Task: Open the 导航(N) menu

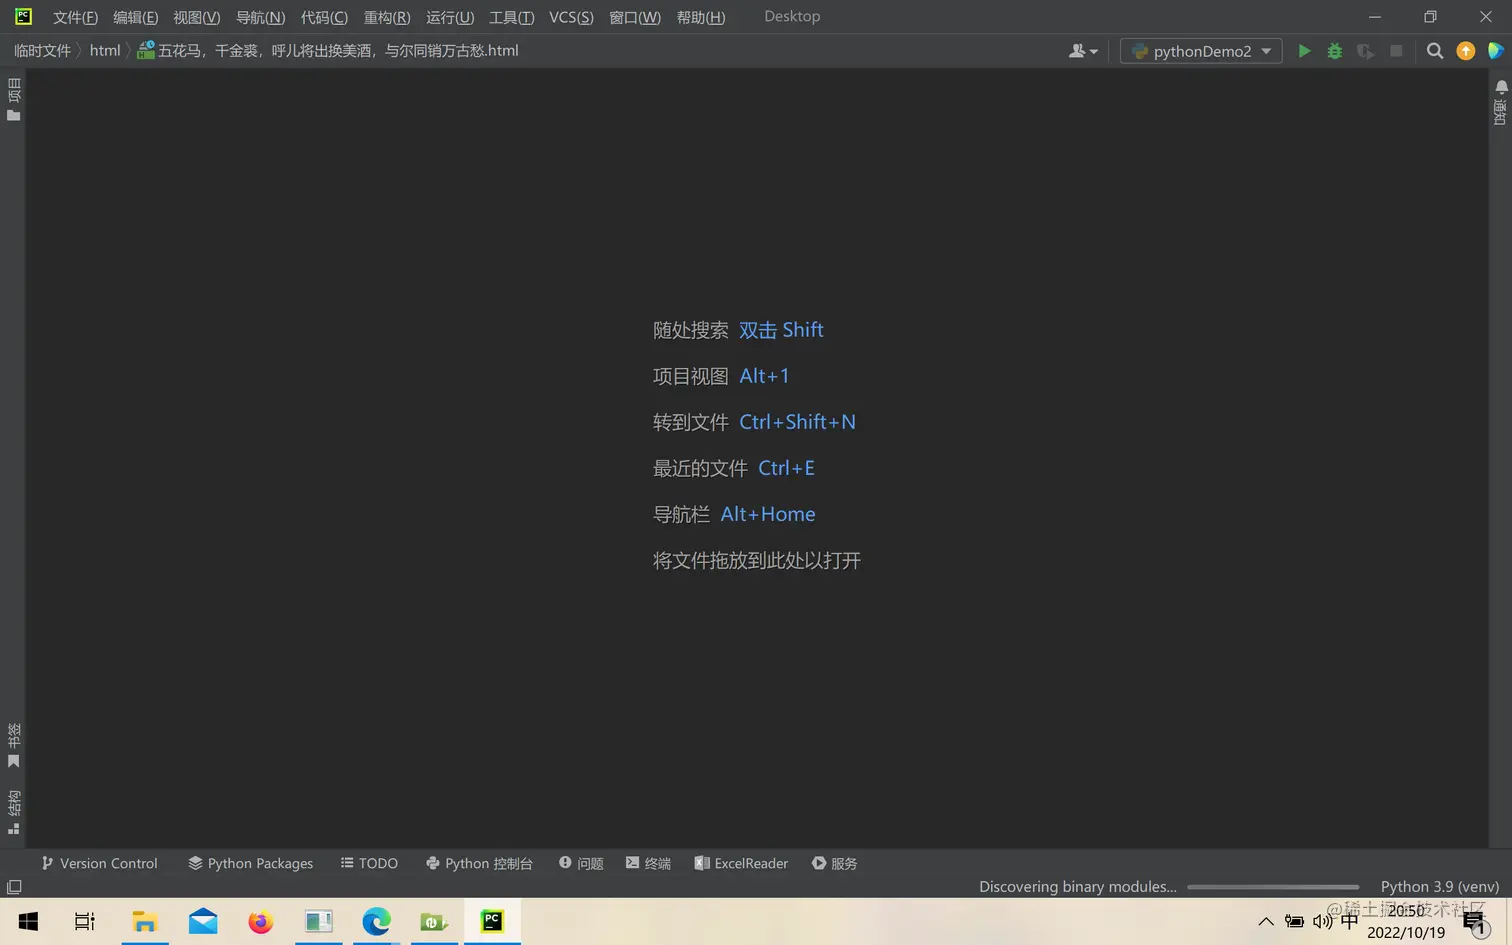Action: tap(260, 17)
